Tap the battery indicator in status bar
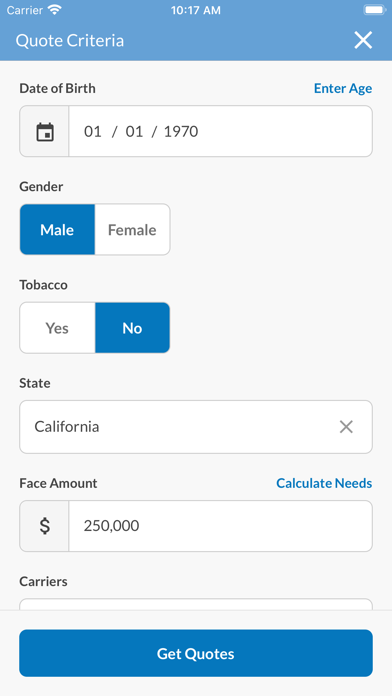Viewport: 392px width, 696px height. (374, 10)
